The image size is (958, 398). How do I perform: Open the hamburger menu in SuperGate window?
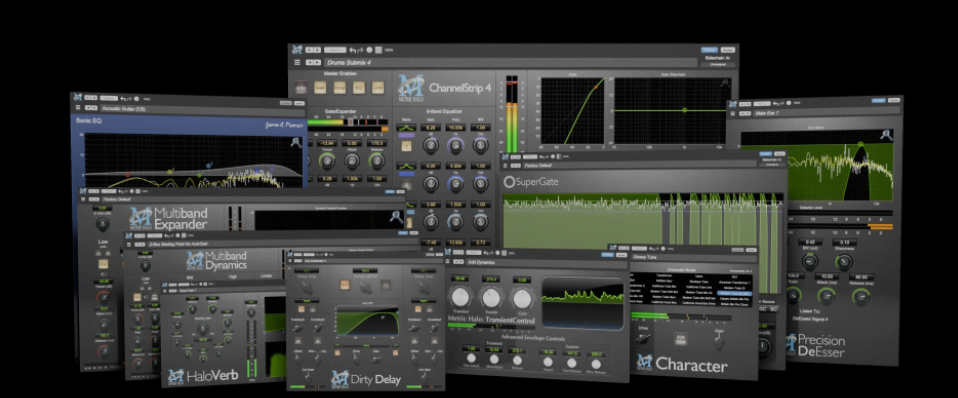[505, 165]
